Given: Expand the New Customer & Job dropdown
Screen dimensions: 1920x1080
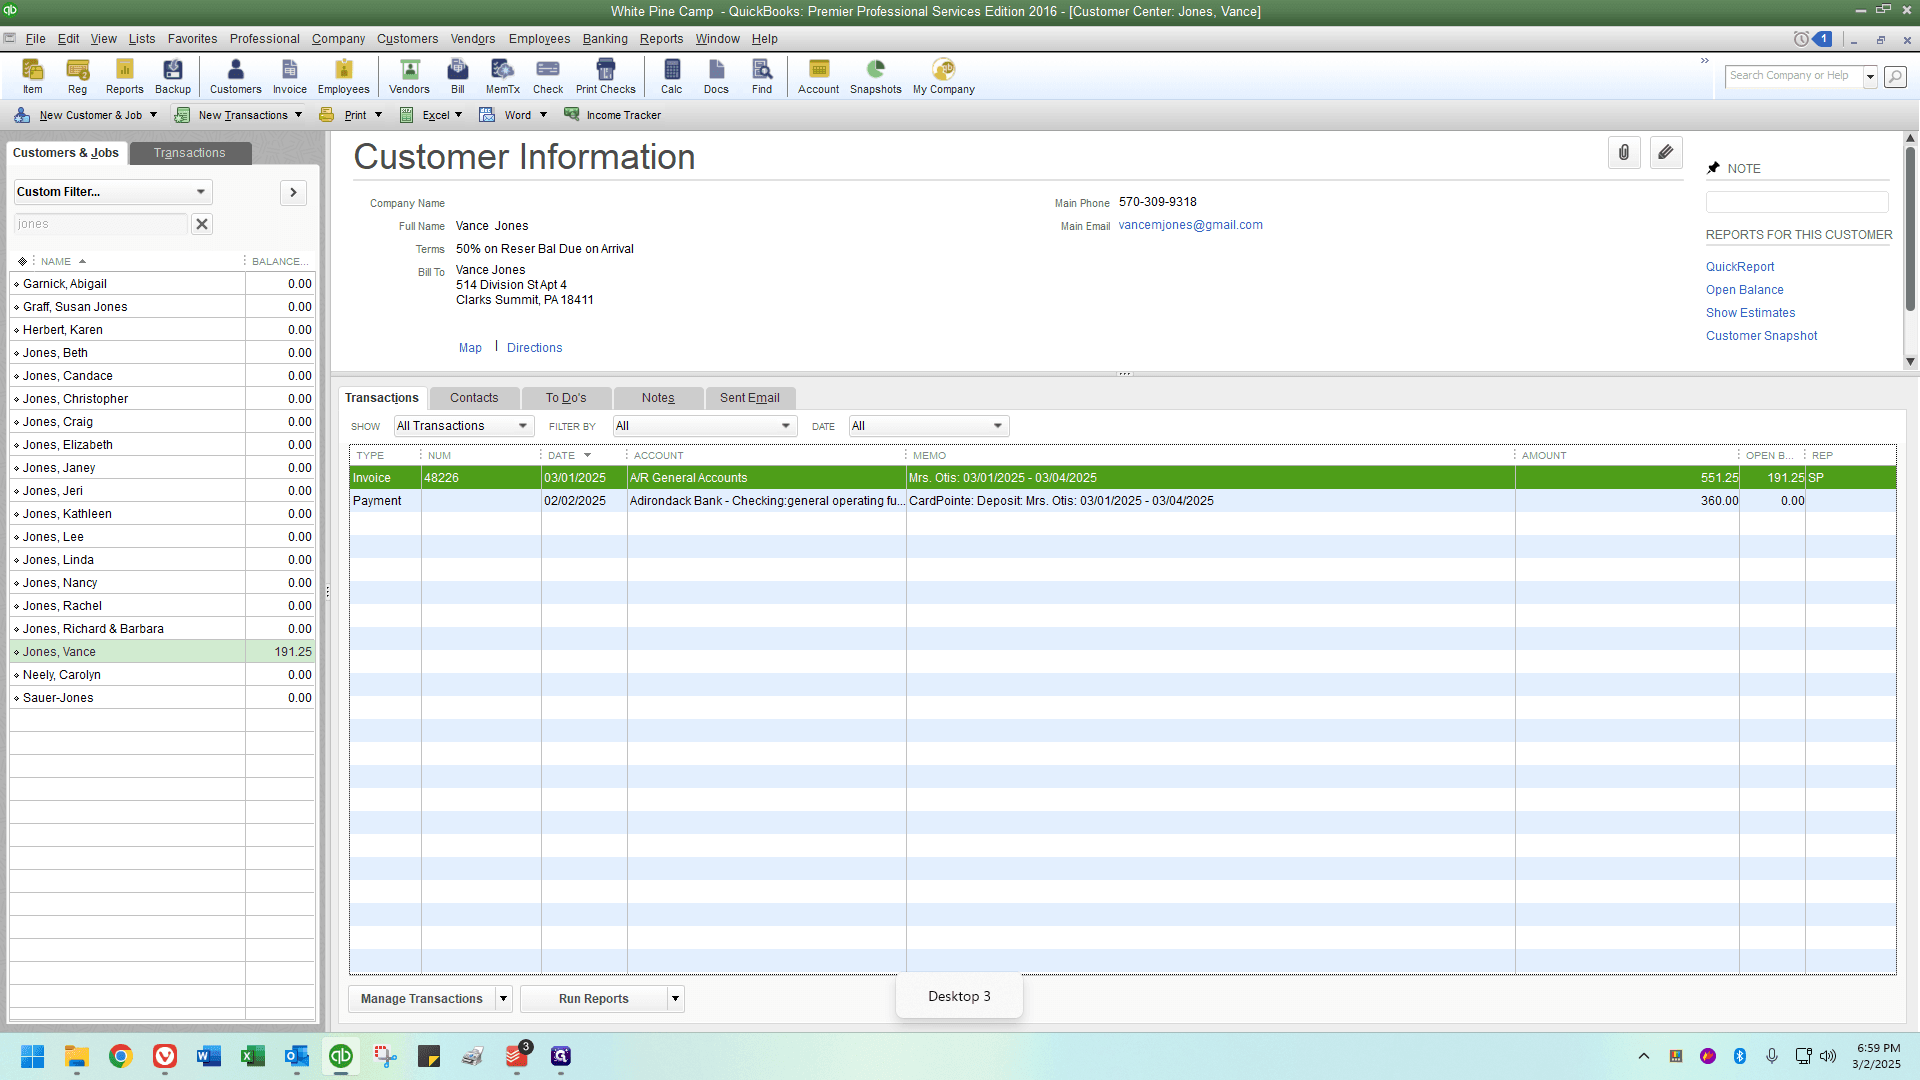Looking at the screenshot, I should click(x=153, y=115).
